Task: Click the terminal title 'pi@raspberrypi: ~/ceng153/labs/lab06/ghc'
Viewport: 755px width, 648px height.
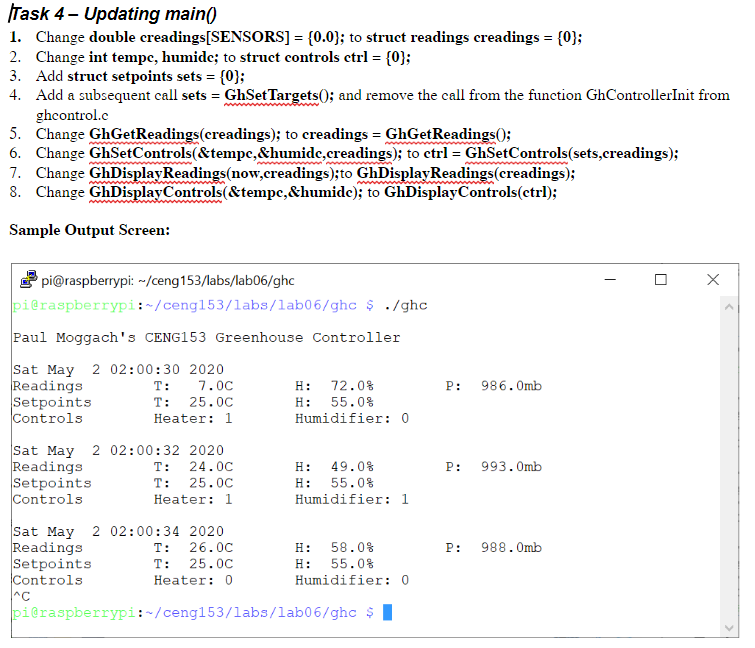Action: coord(168,281)
